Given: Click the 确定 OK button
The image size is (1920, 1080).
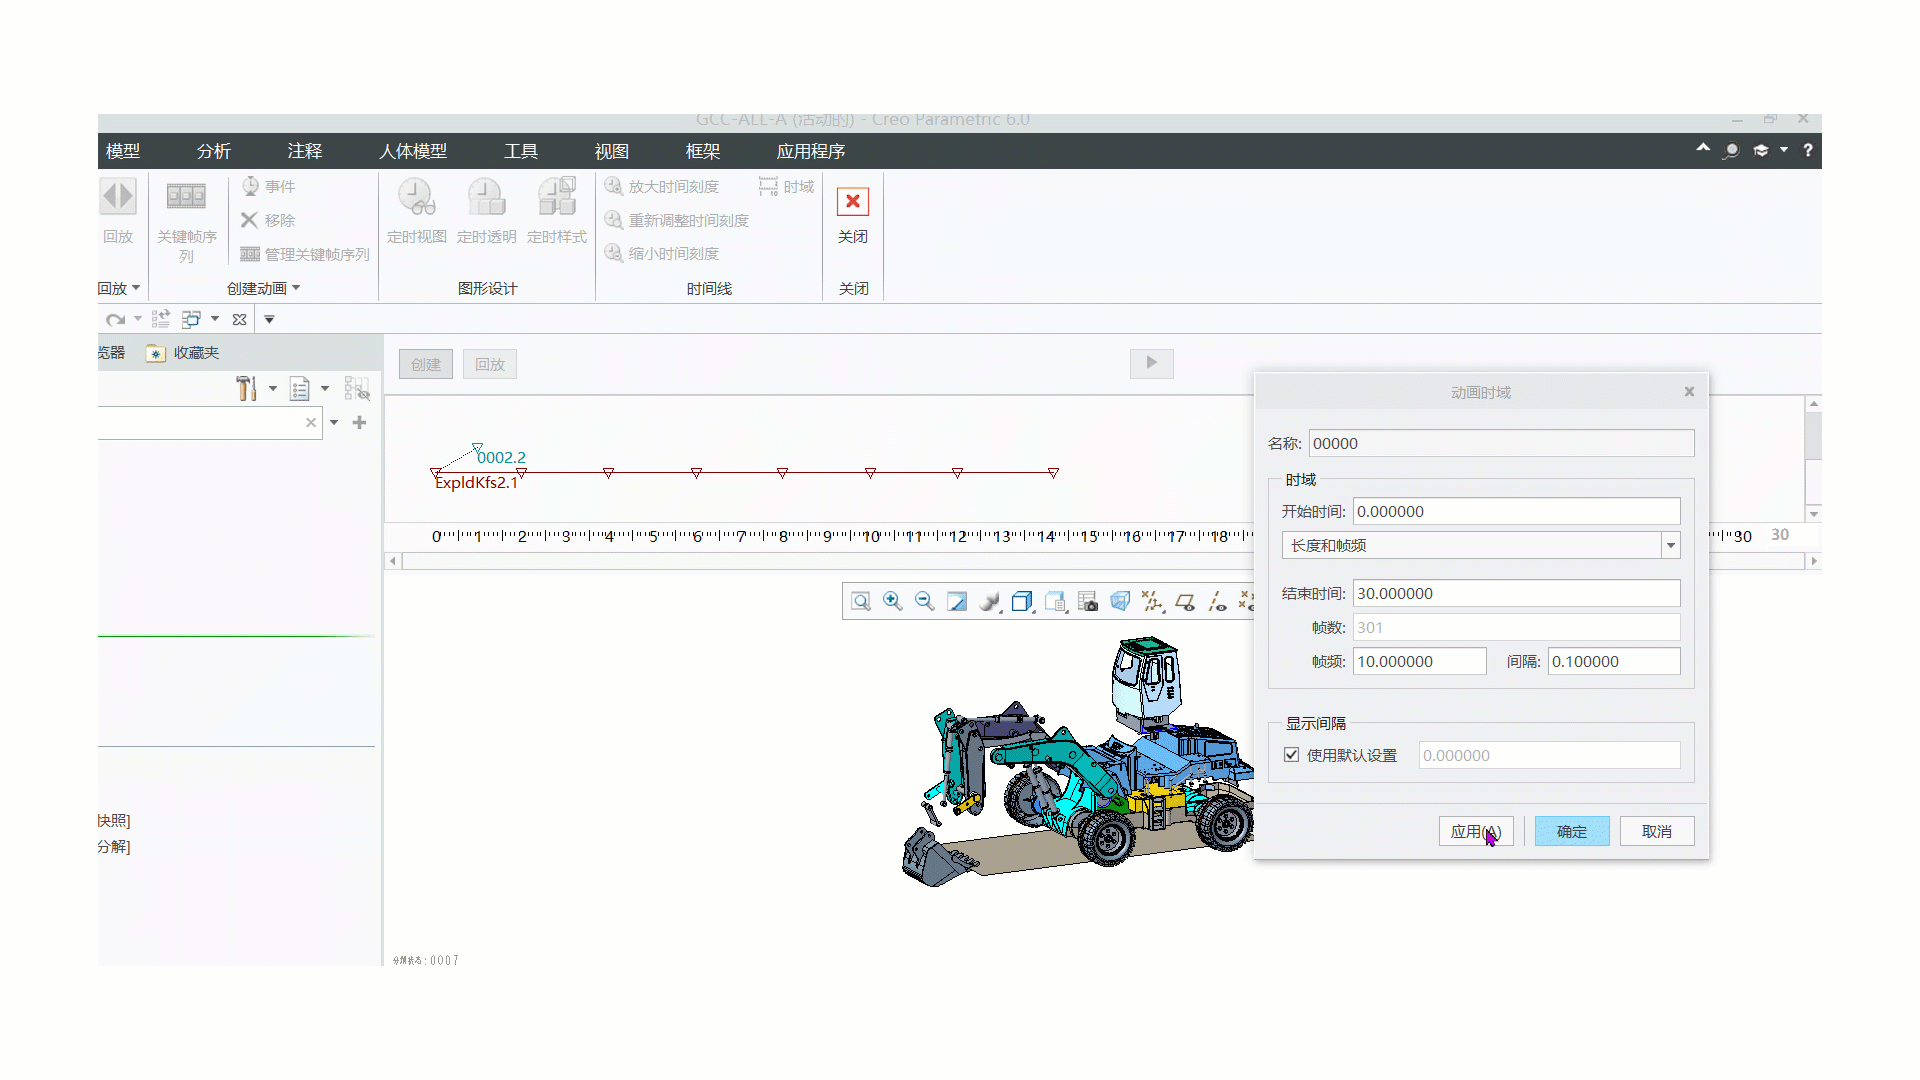Looking at the screenshot, I should click(x=1572, y=831).
